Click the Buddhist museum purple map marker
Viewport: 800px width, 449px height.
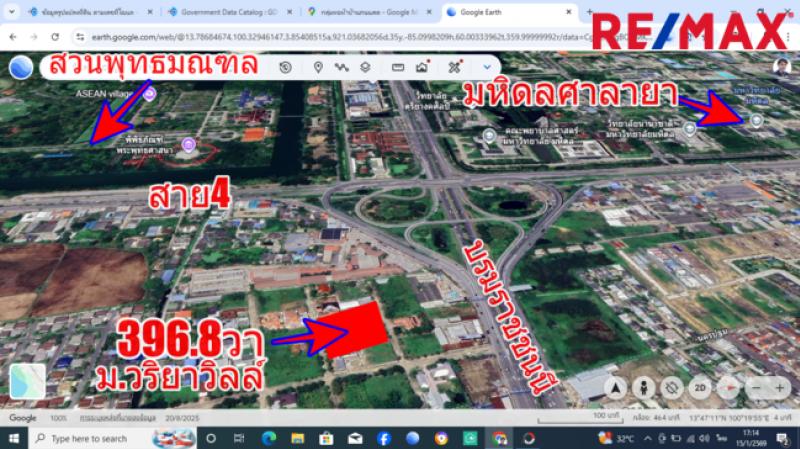pos(188,145)
